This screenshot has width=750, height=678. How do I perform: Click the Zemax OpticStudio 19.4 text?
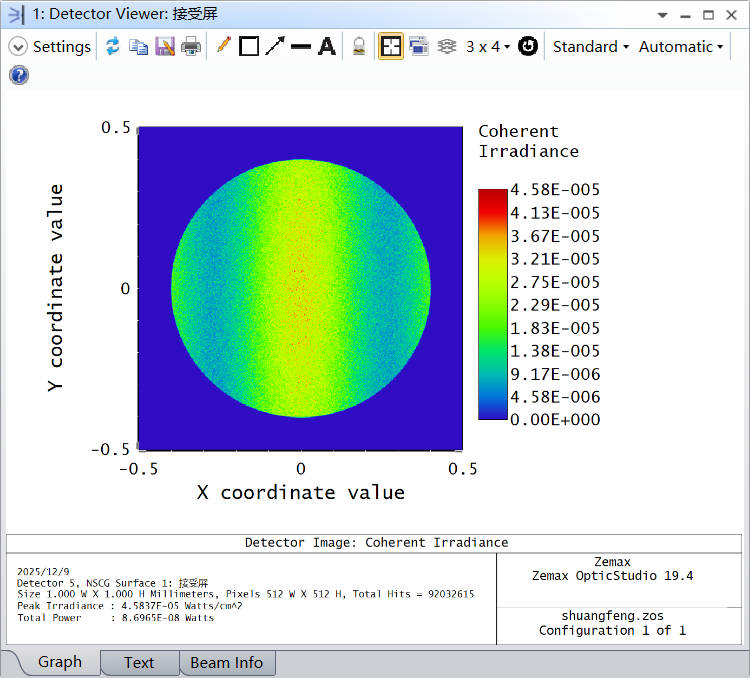coord(612,576)
